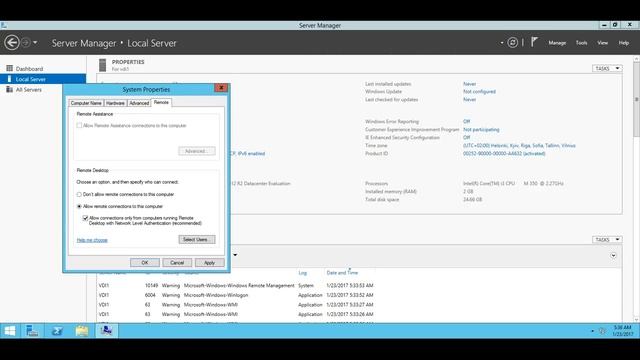Click the All Servers icon in sidebar
The image size is (640, 360).
[9, 89]
